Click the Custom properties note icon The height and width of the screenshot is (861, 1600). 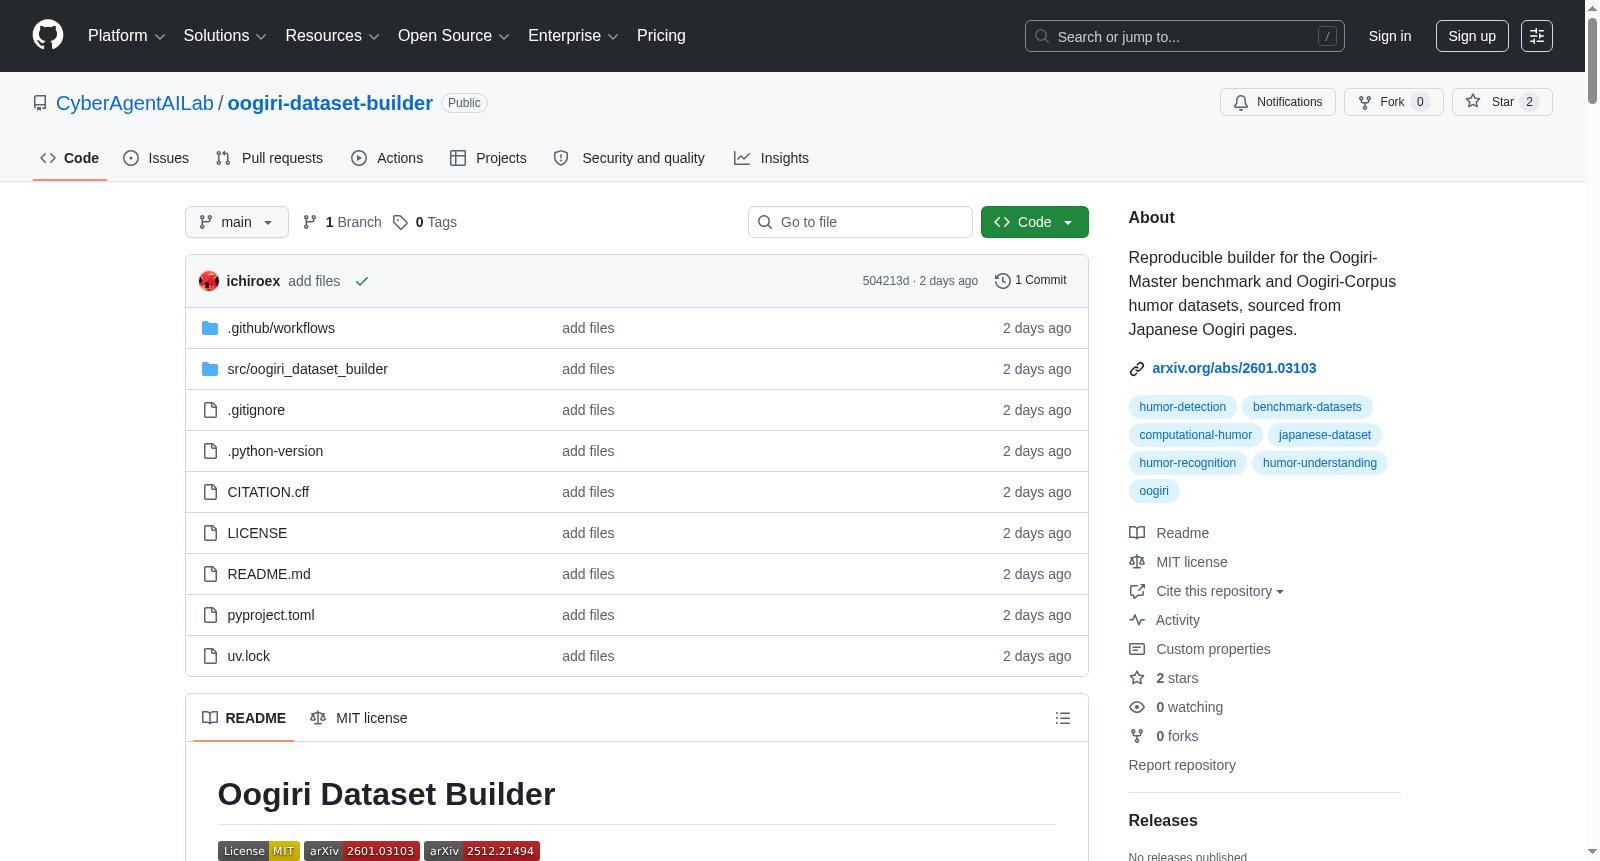[1137, 649]
